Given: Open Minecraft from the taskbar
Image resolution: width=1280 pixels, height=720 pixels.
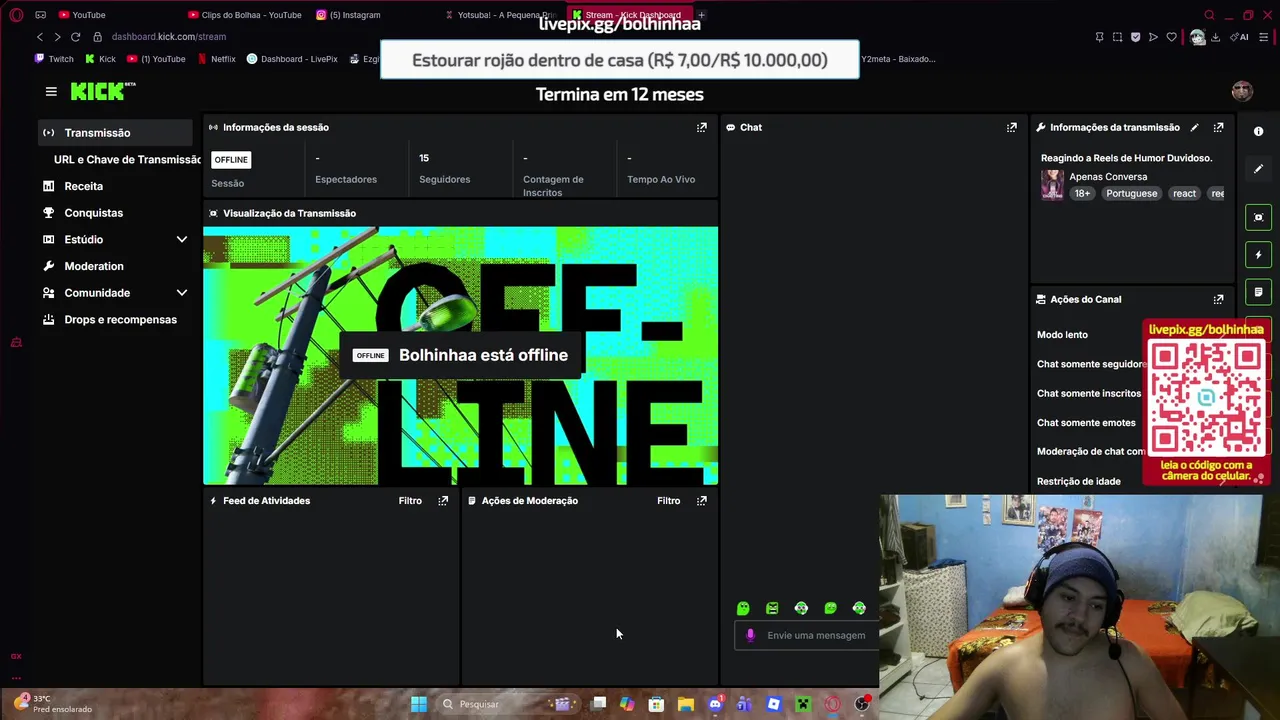Looking at the screenshot, I should (803, 704).
